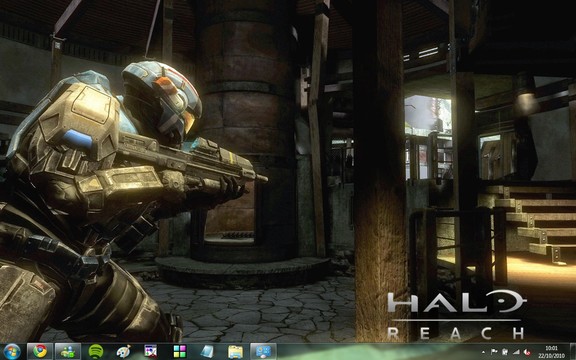Switch to the Personalization control panel window
Screen dimensions: 576x360
click(263, 352)
